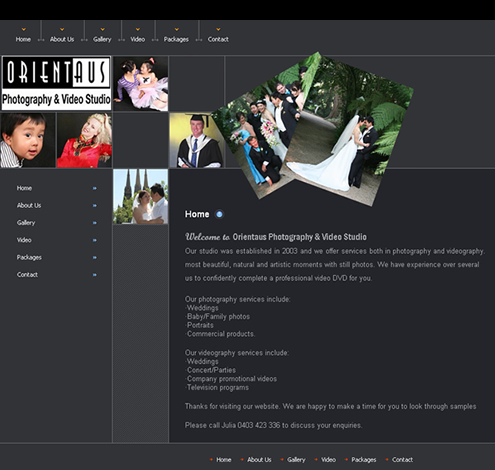Click the orange chevron above top Contact
The image size is (495, 470).
(x=218, y=29)
